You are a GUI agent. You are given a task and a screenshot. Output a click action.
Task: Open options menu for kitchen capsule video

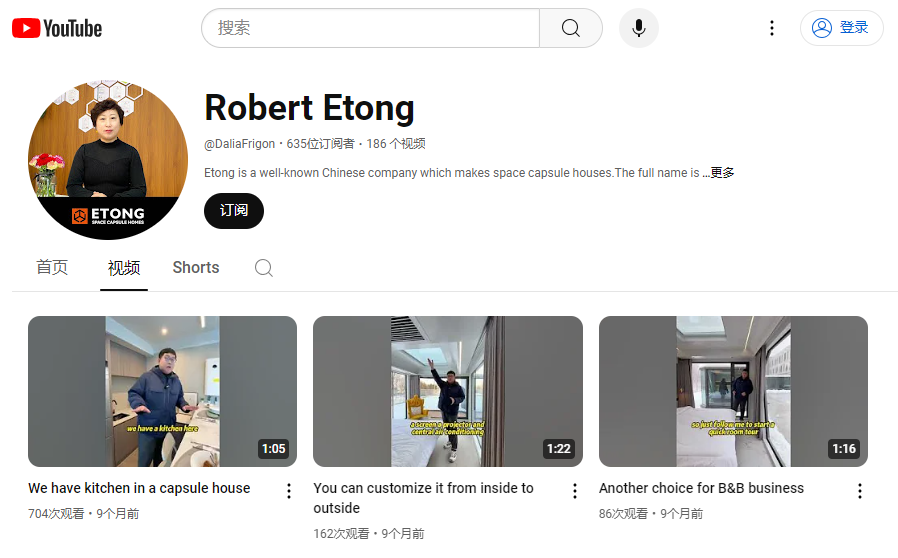(289, 491)
